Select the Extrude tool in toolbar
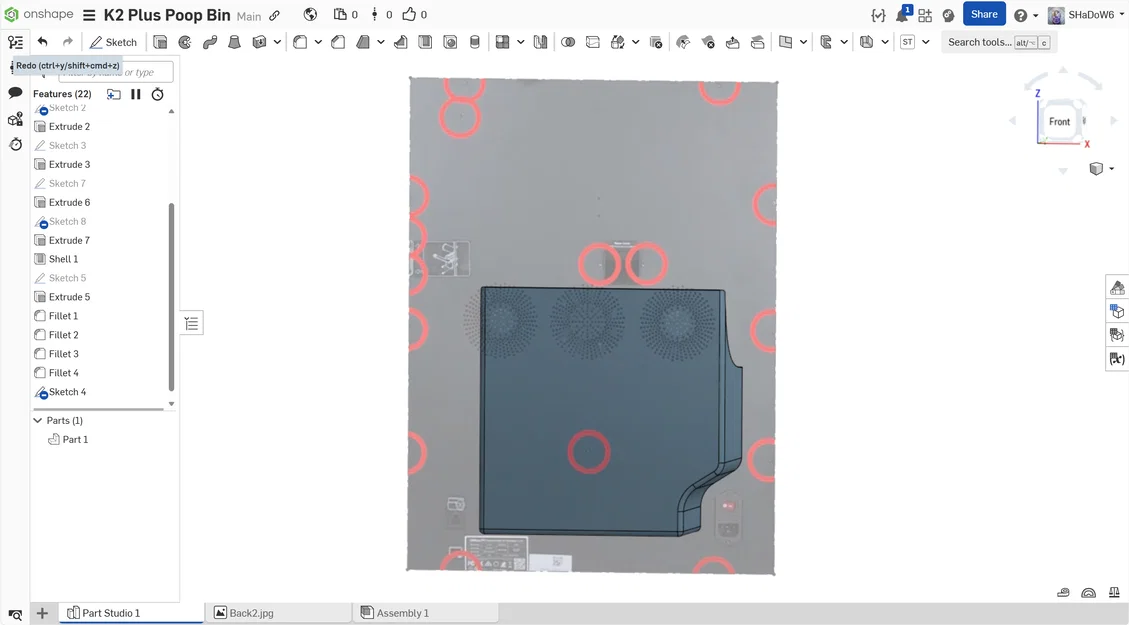1129x625 pixels. (160, 42)
